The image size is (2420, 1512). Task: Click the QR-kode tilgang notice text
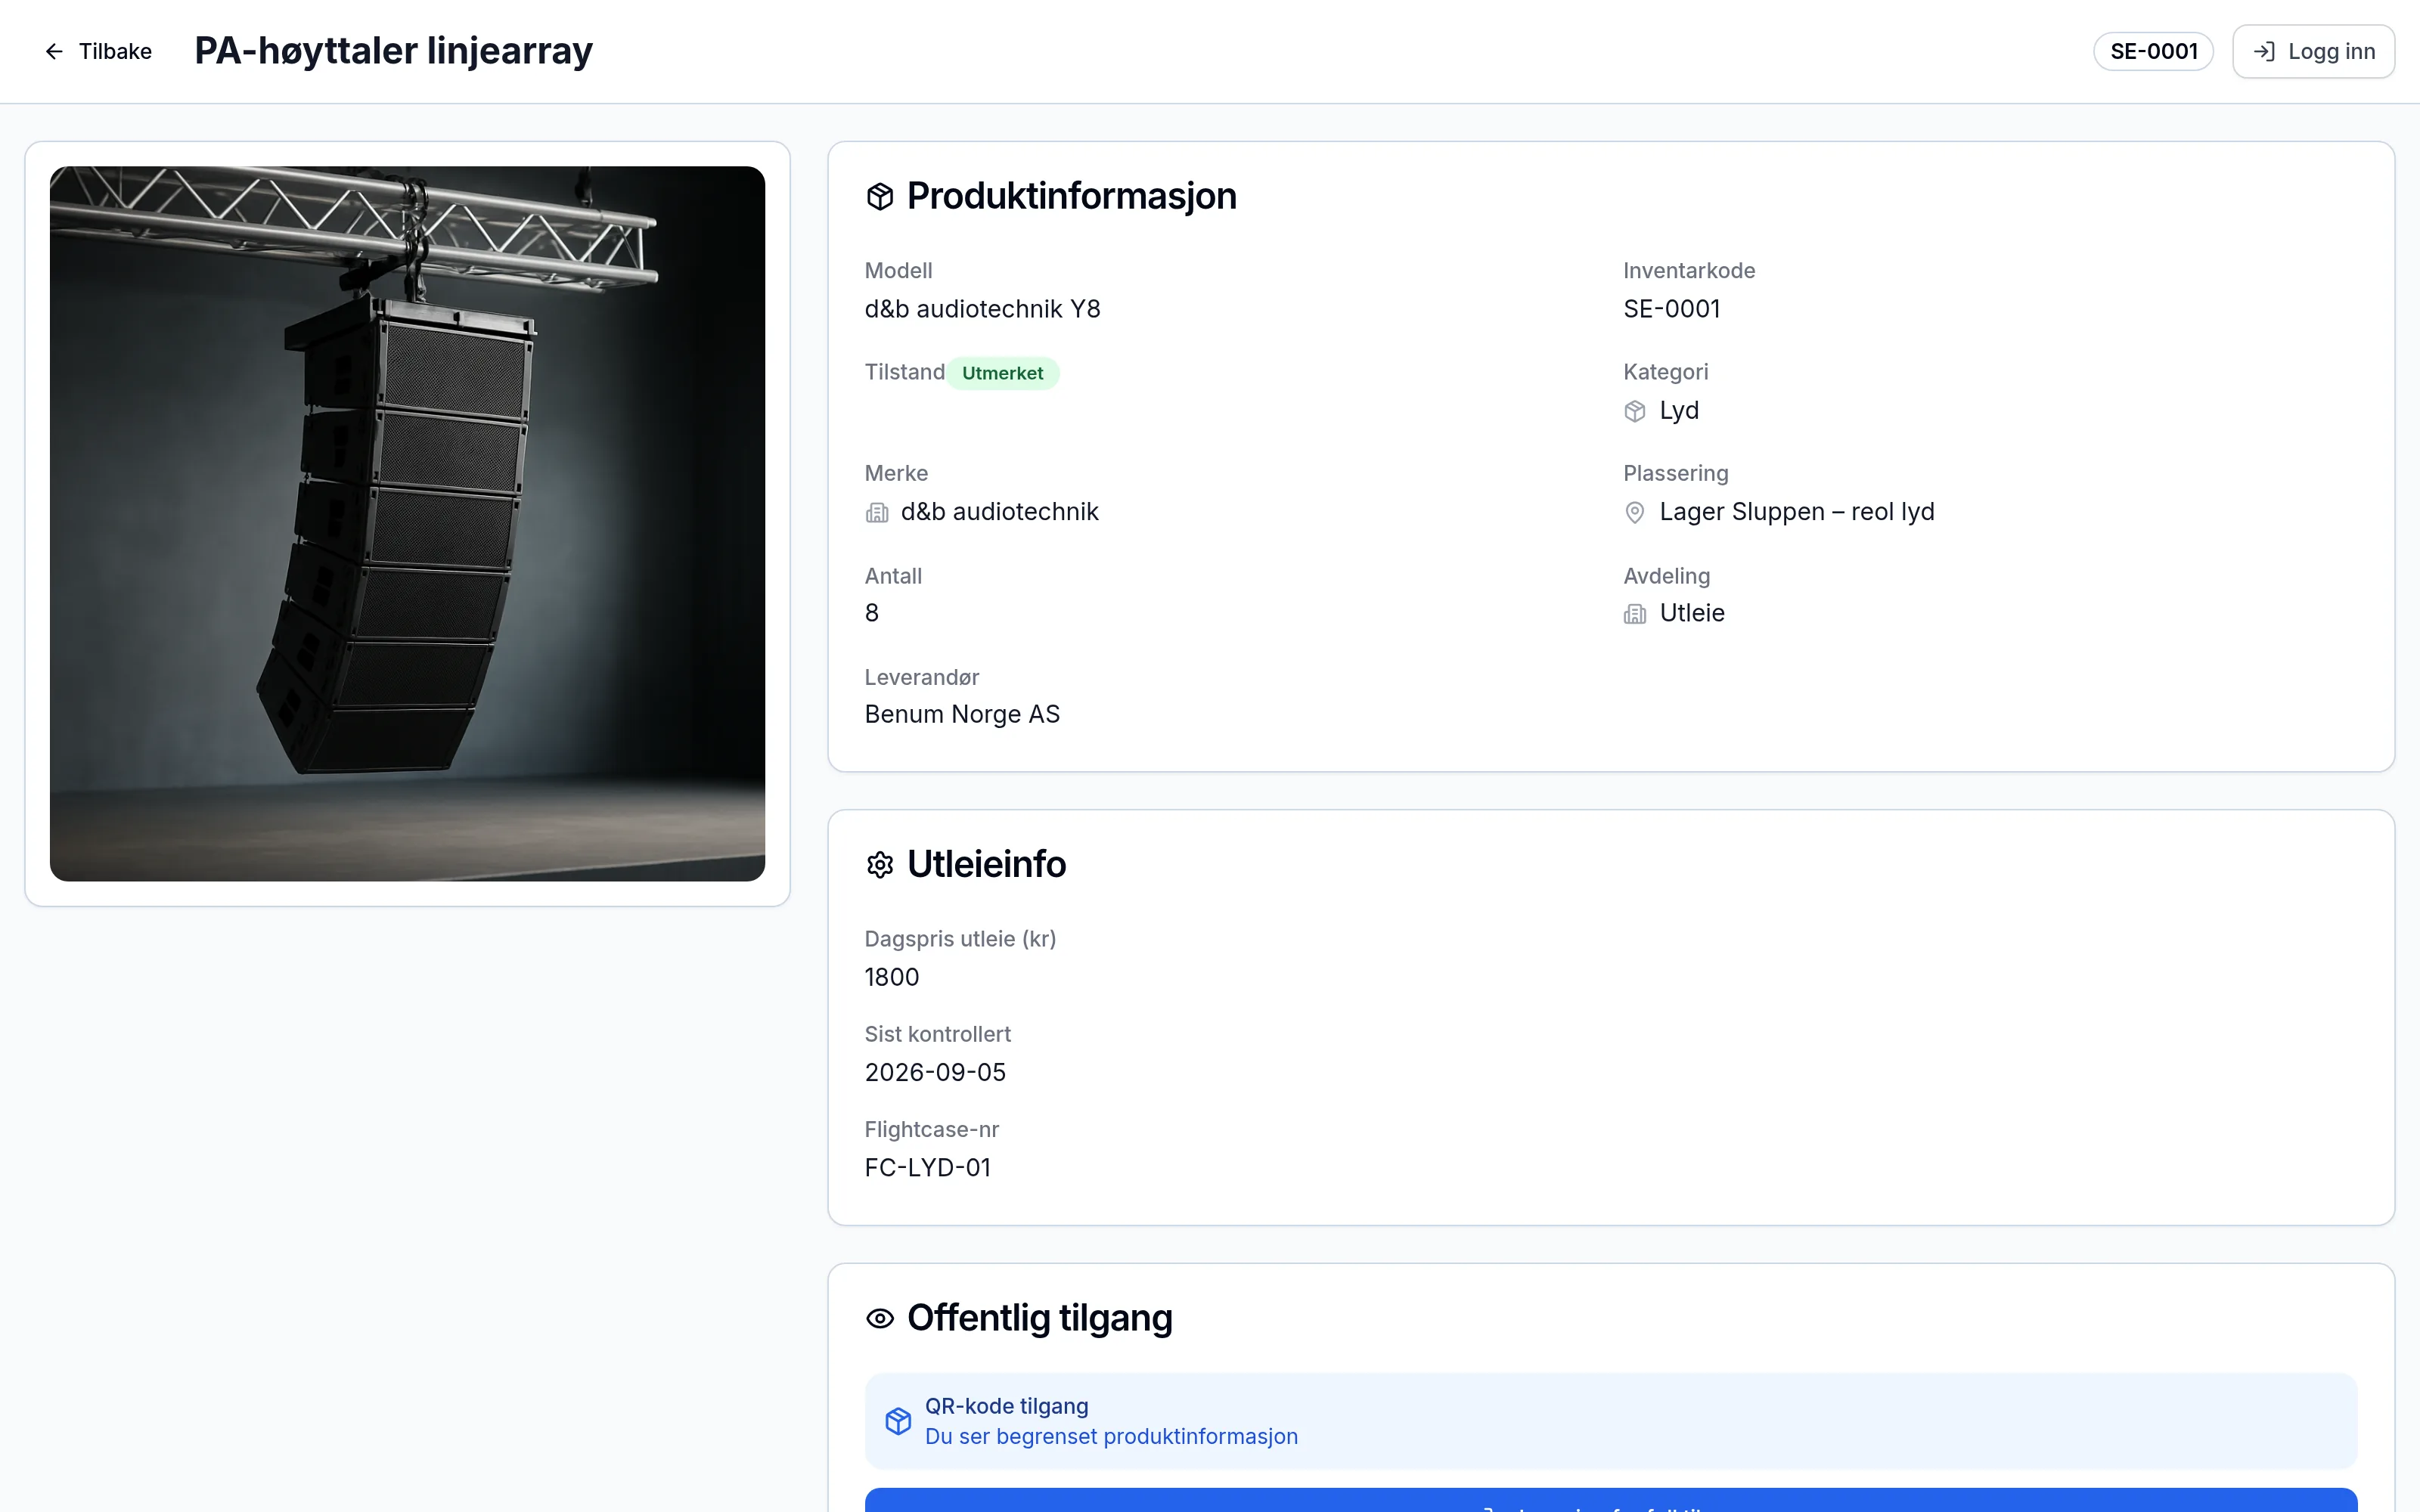coord(1006,1406)
